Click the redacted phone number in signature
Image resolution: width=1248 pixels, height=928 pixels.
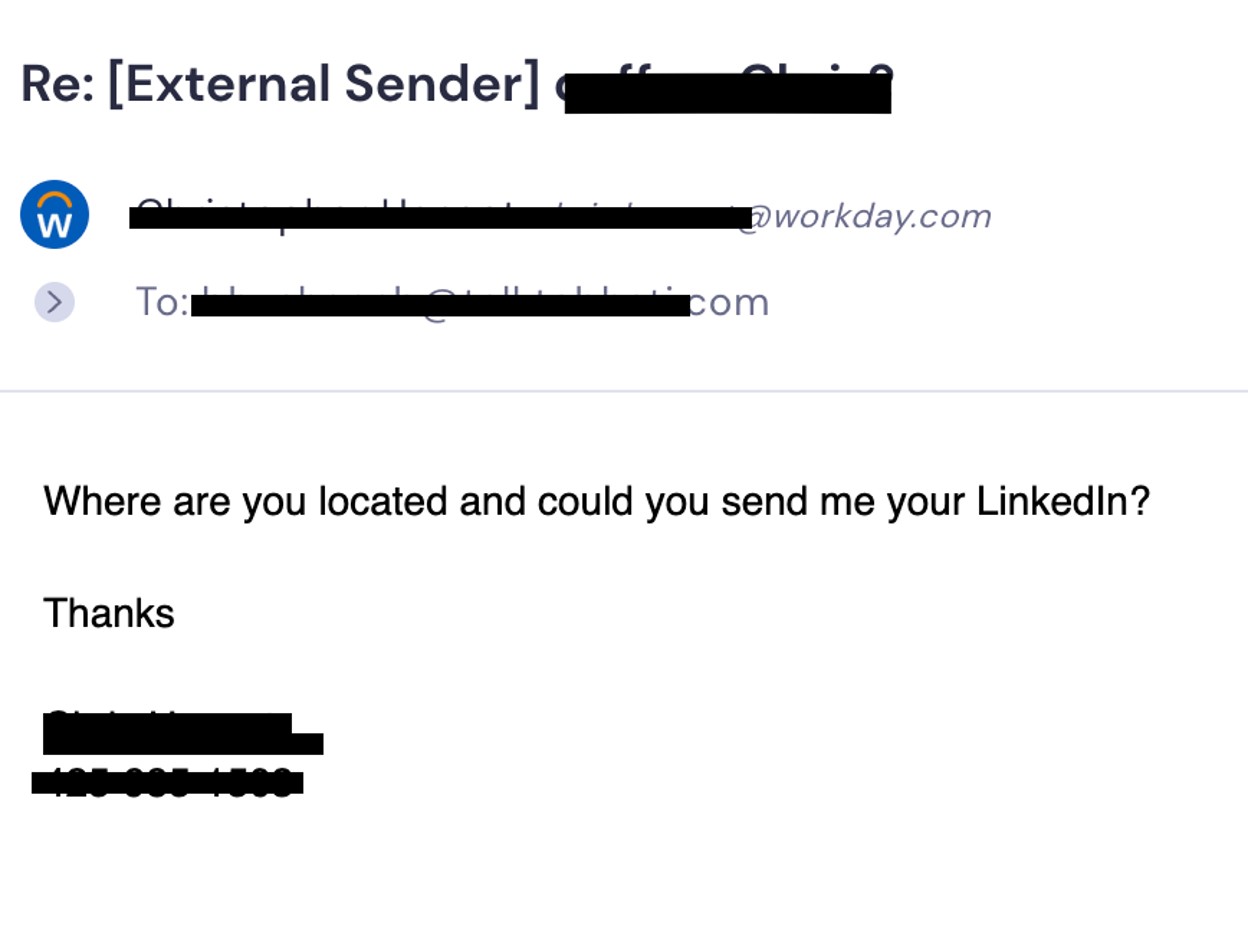168,782
